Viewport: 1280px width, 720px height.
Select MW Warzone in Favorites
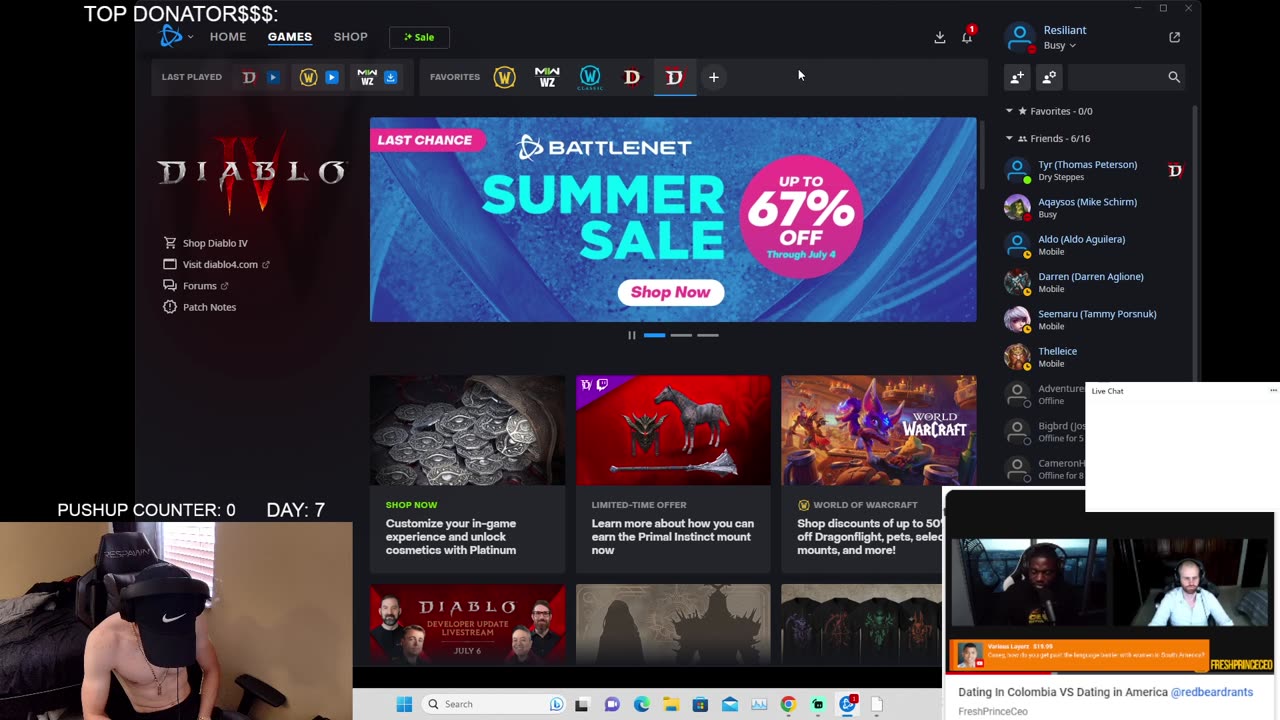(547, 77)
